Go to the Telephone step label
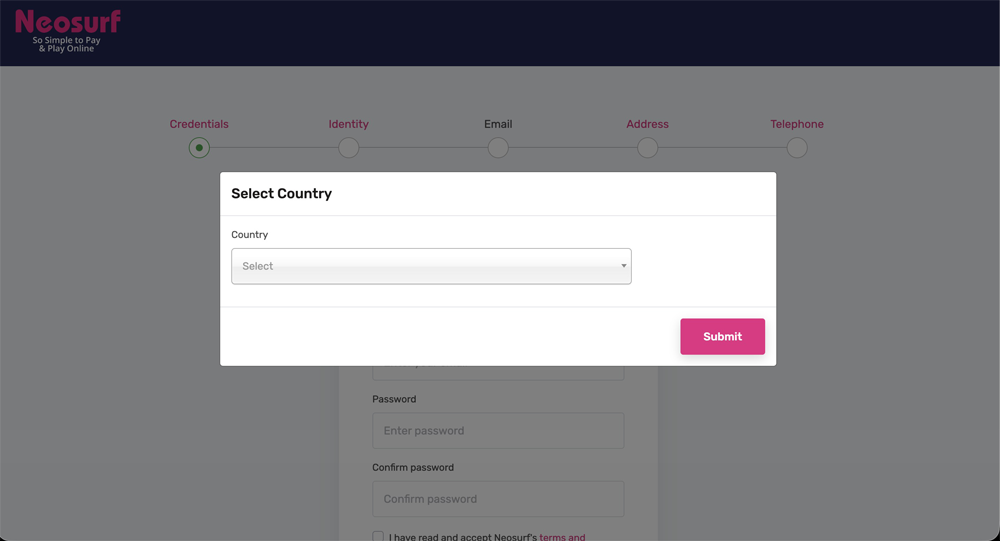1000x541 pixels. (x=797, y=124)
